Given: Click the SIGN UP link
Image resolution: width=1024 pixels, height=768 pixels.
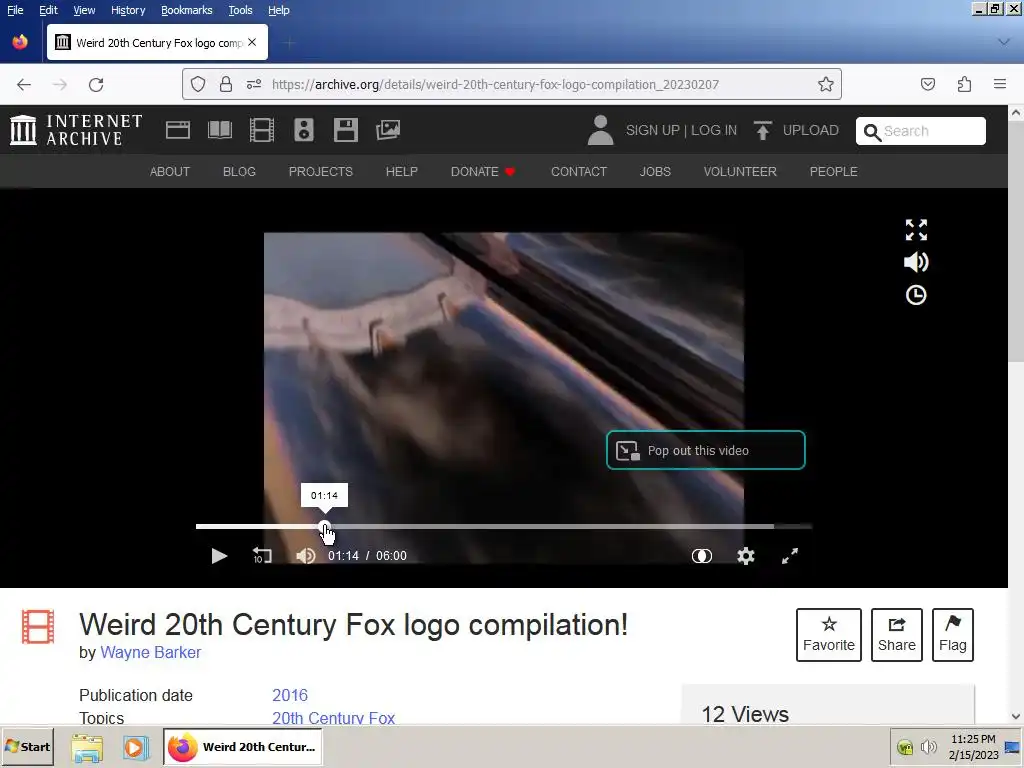Looking at the screenshot, I should click(652, 130).
